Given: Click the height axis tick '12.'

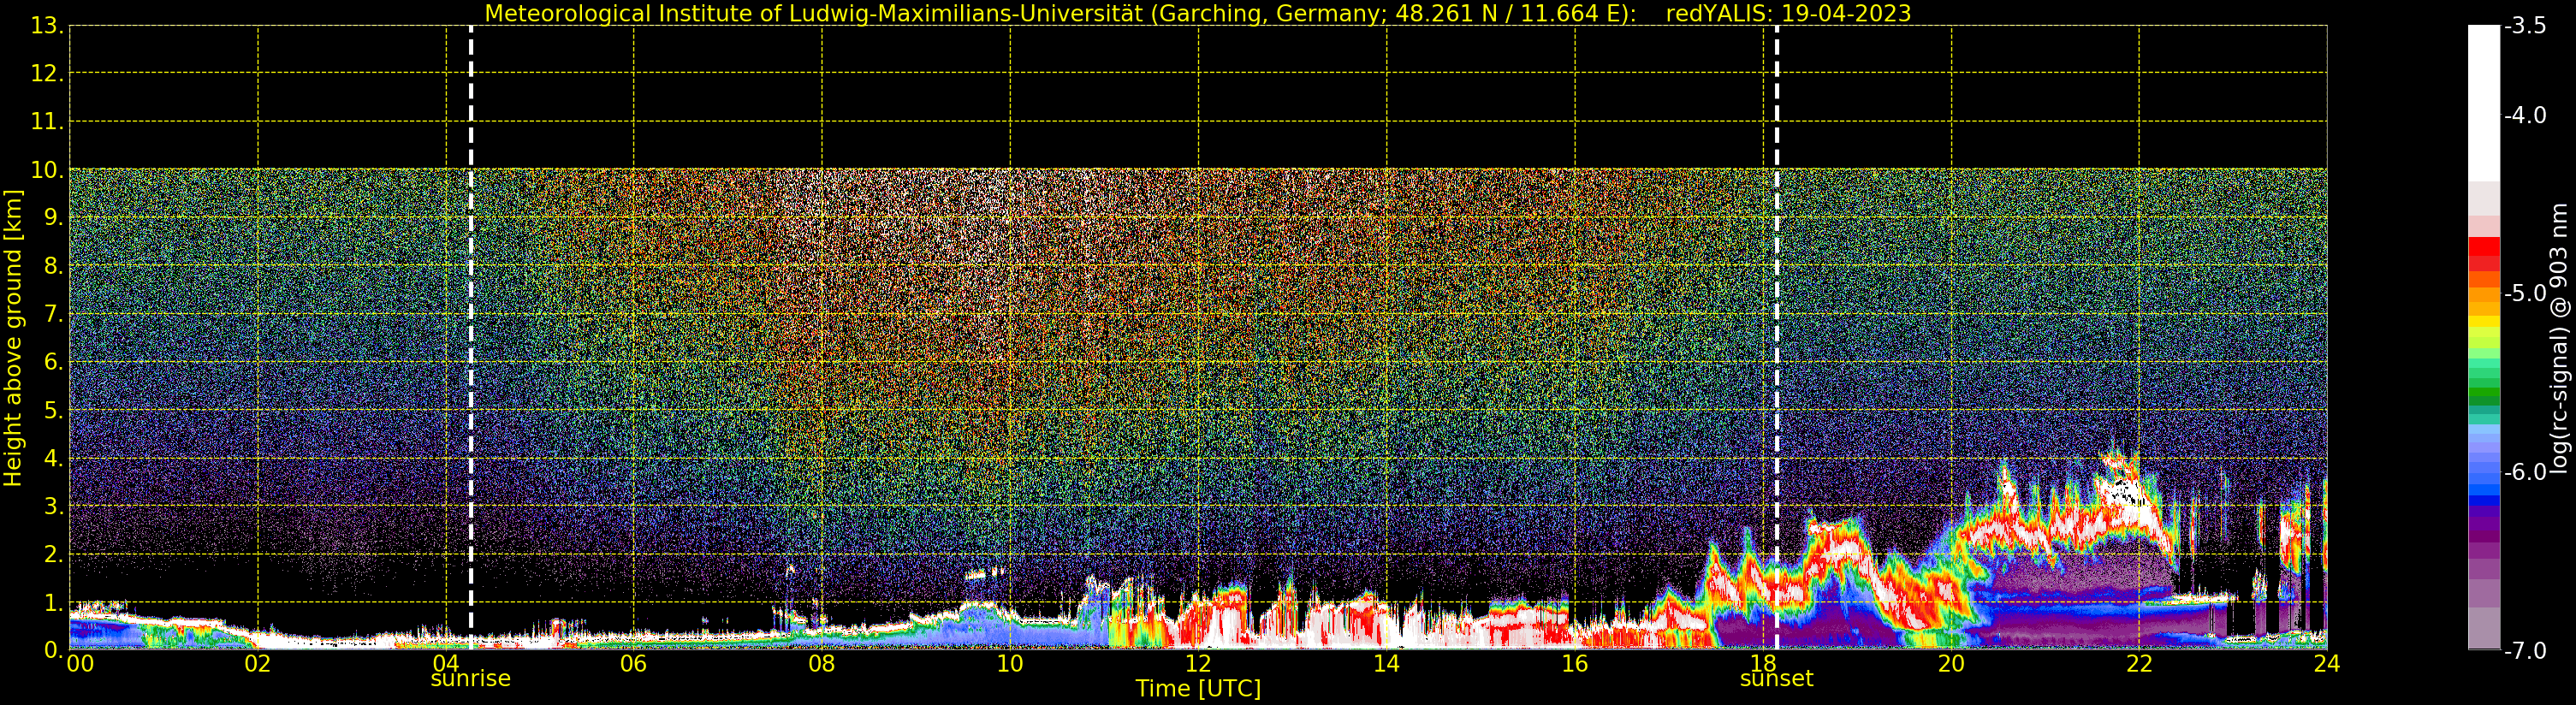Looking at the screenshot, I should (47, 74).
